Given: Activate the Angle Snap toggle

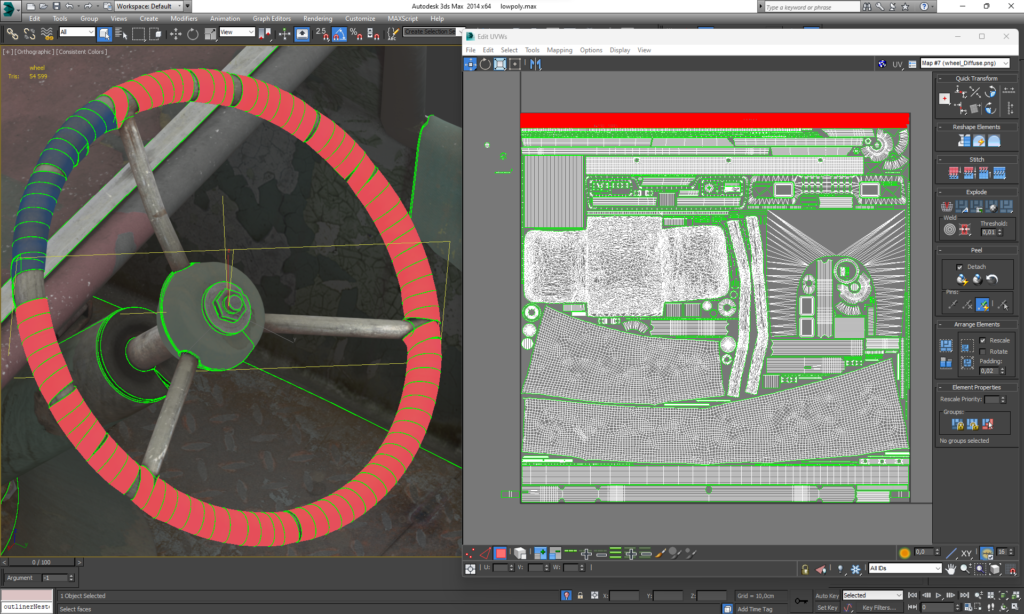Looking at the screenshot, I should pos(339,33).
